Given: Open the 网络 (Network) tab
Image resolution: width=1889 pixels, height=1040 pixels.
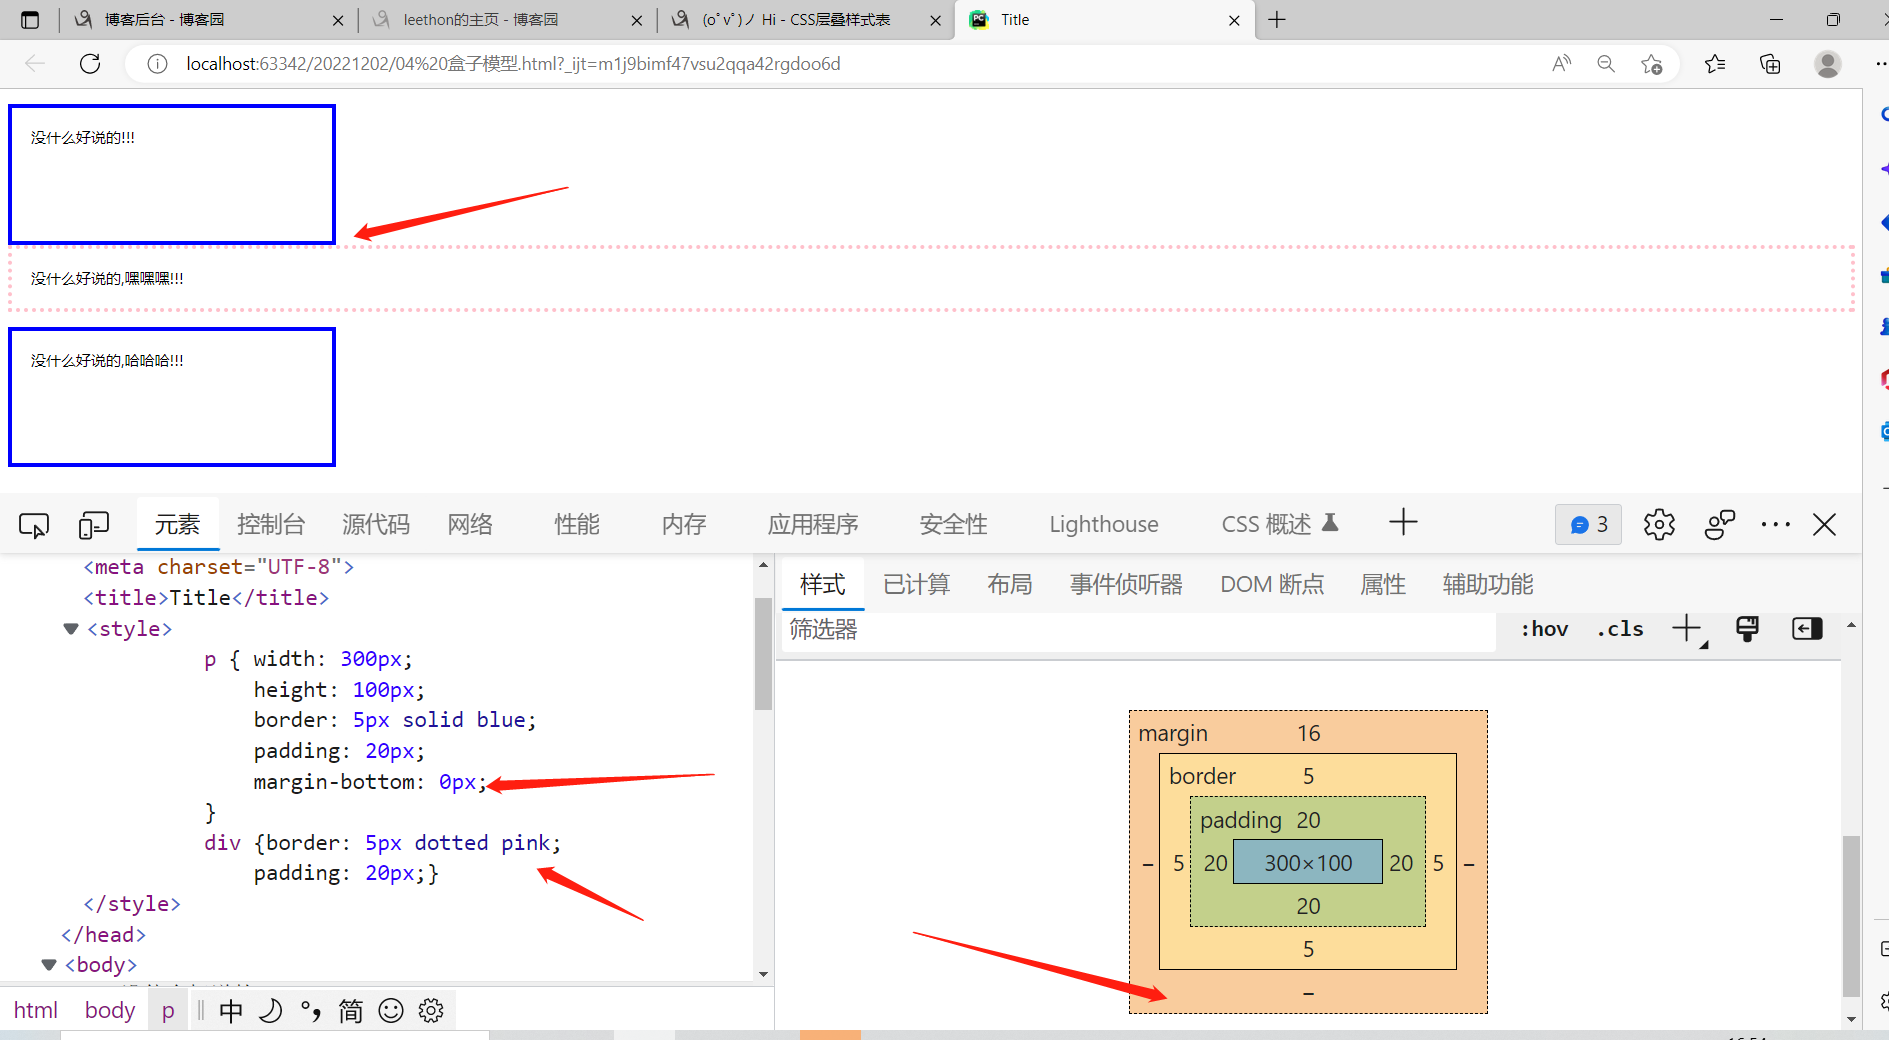Looking at the screenshot, I should [470, 525].
